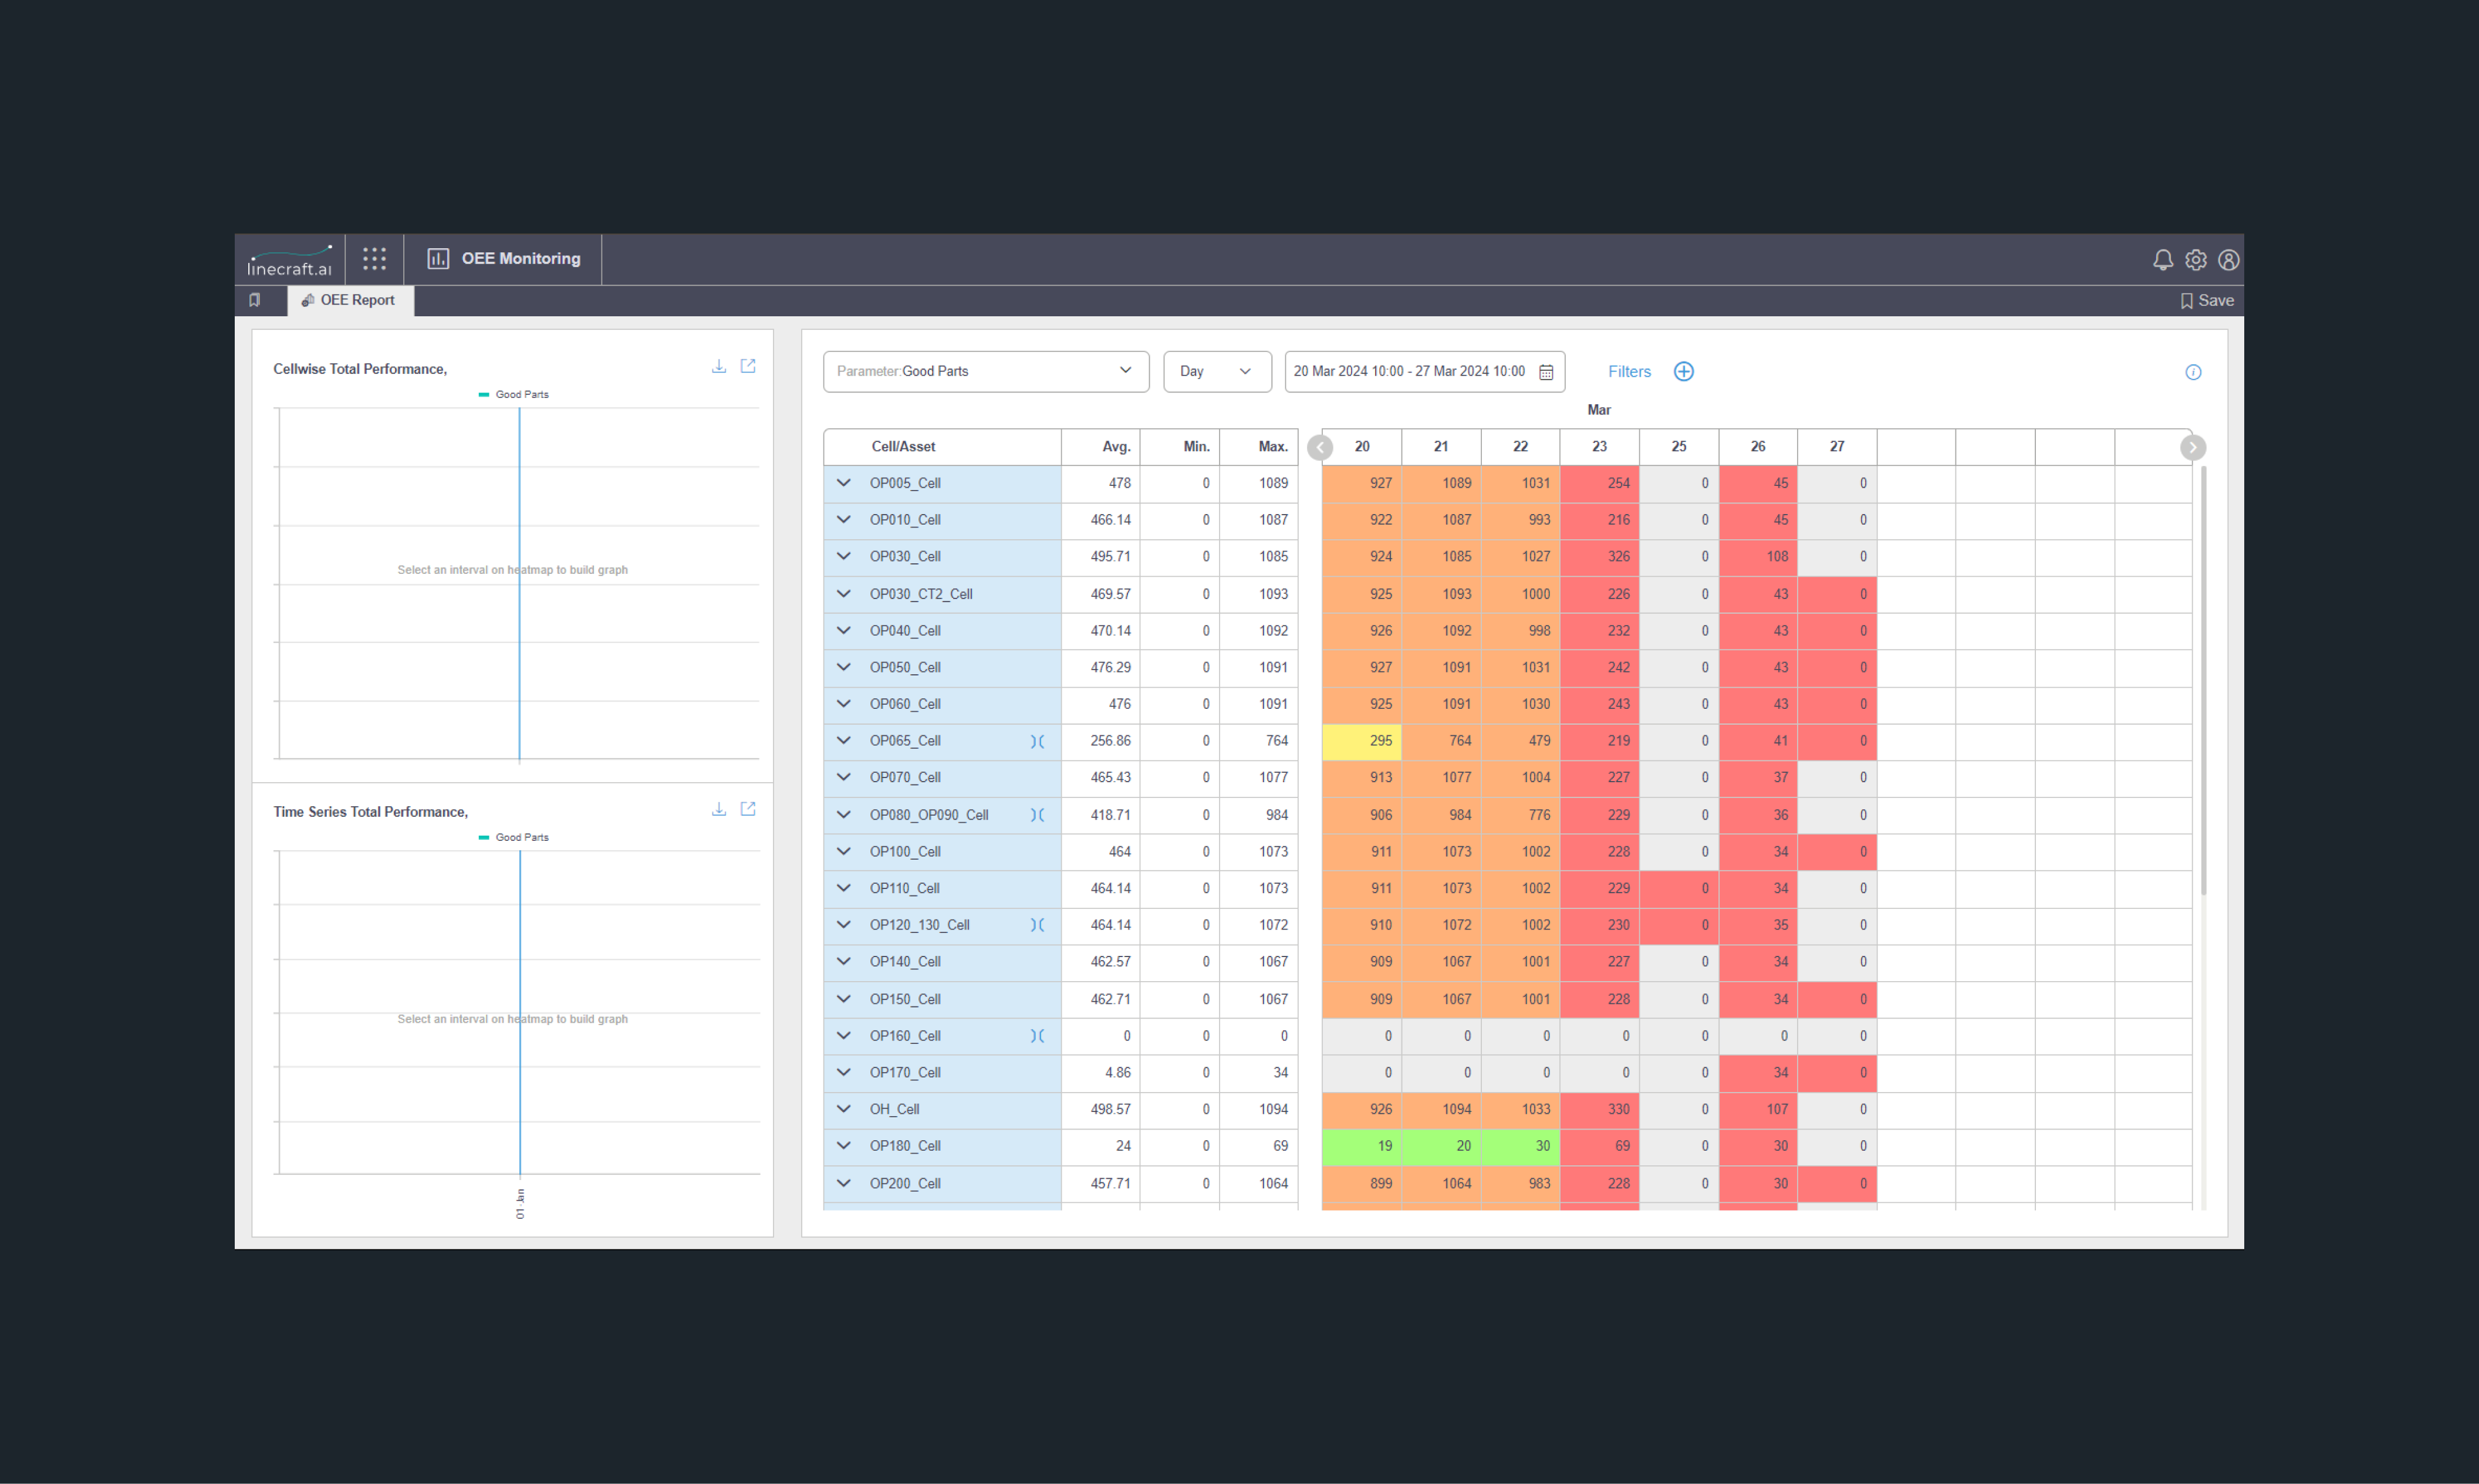
Task: Expand the OP060_Cell row
Action: click(844, 704)
